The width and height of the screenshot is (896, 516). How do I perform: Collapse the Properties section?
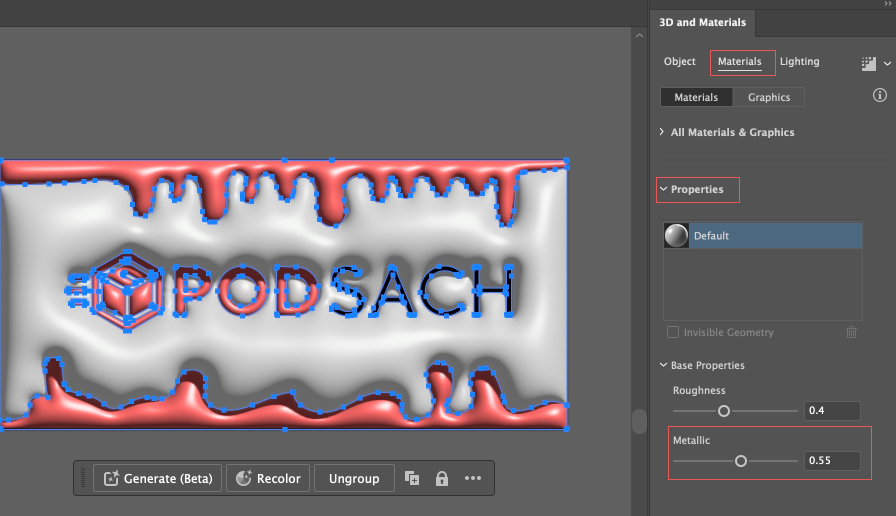(663, 189)
